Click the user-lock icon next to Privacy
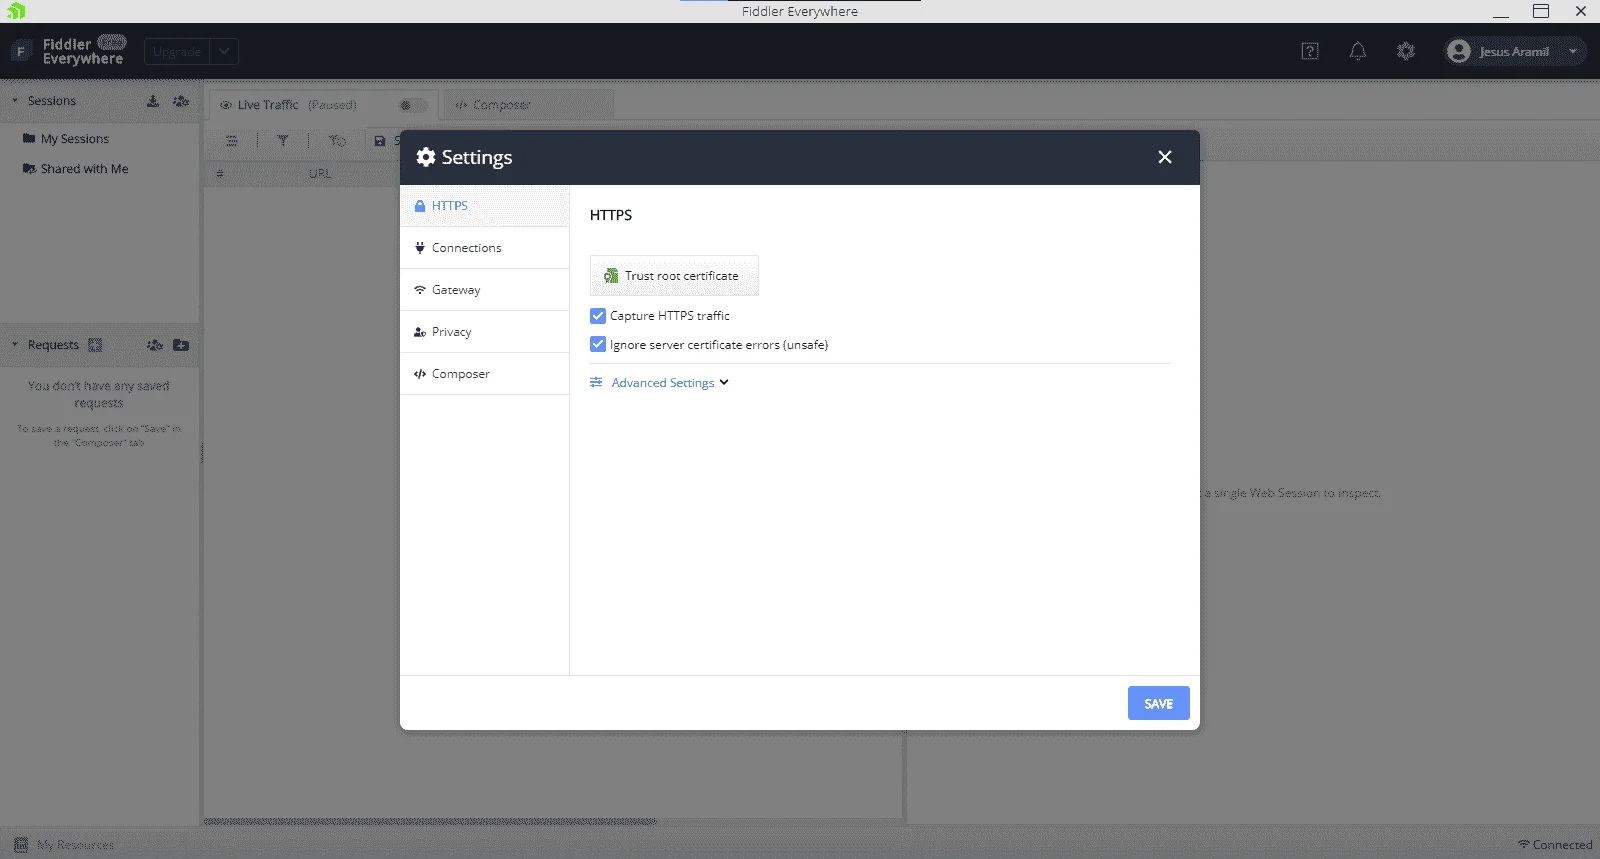The width and height of the screenshot is (1600, 859). click(420, 332)
